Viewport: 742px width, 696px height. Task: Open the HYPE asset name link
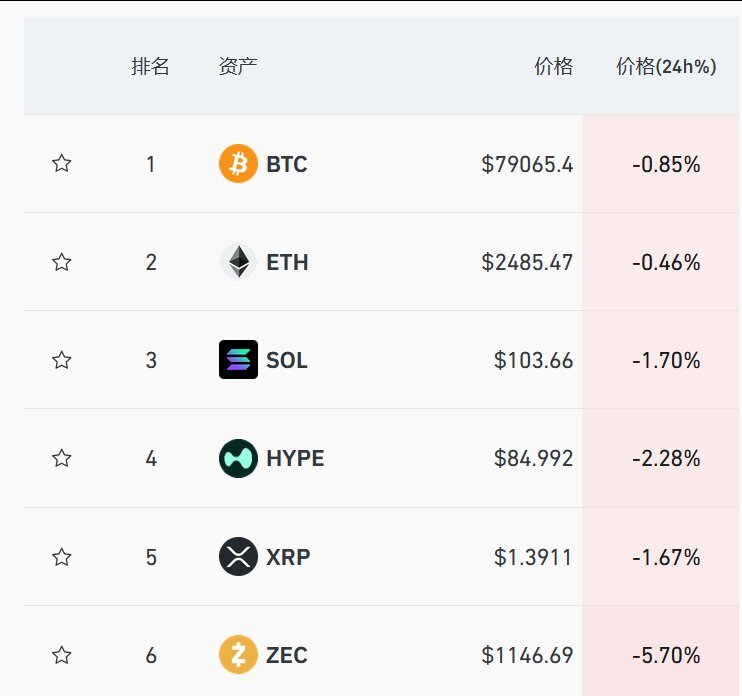pyautogui.click(x=295, y=458)
